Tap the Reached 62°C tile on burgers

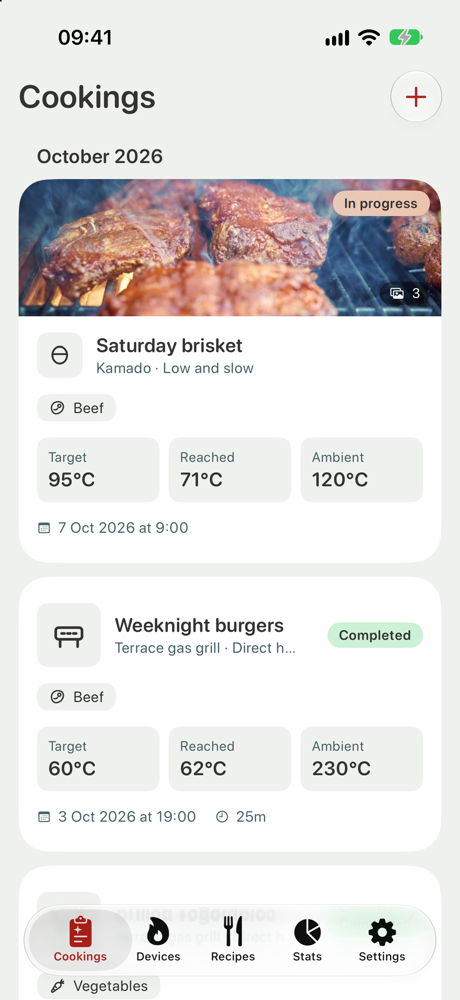point(230,759)
